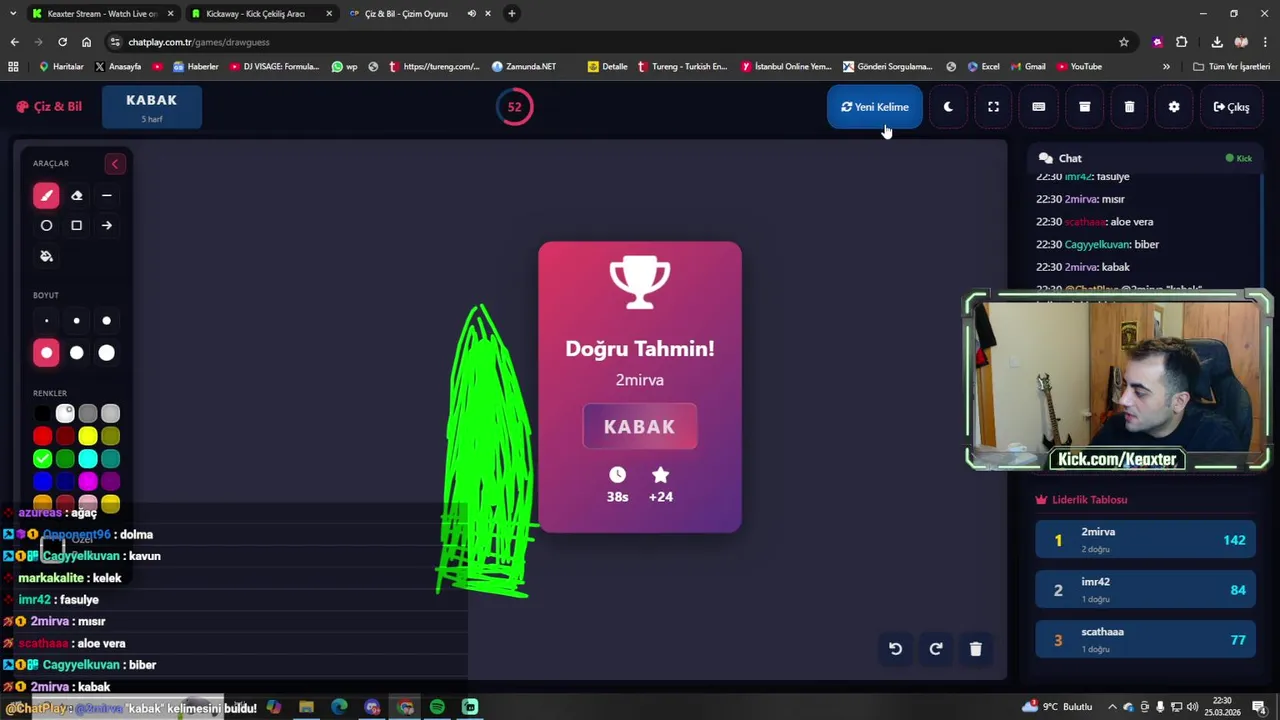The width and height of the screenshot is (1280, 720).
Task: Choose the third brush size in top row
Action: tap(106, 321)
